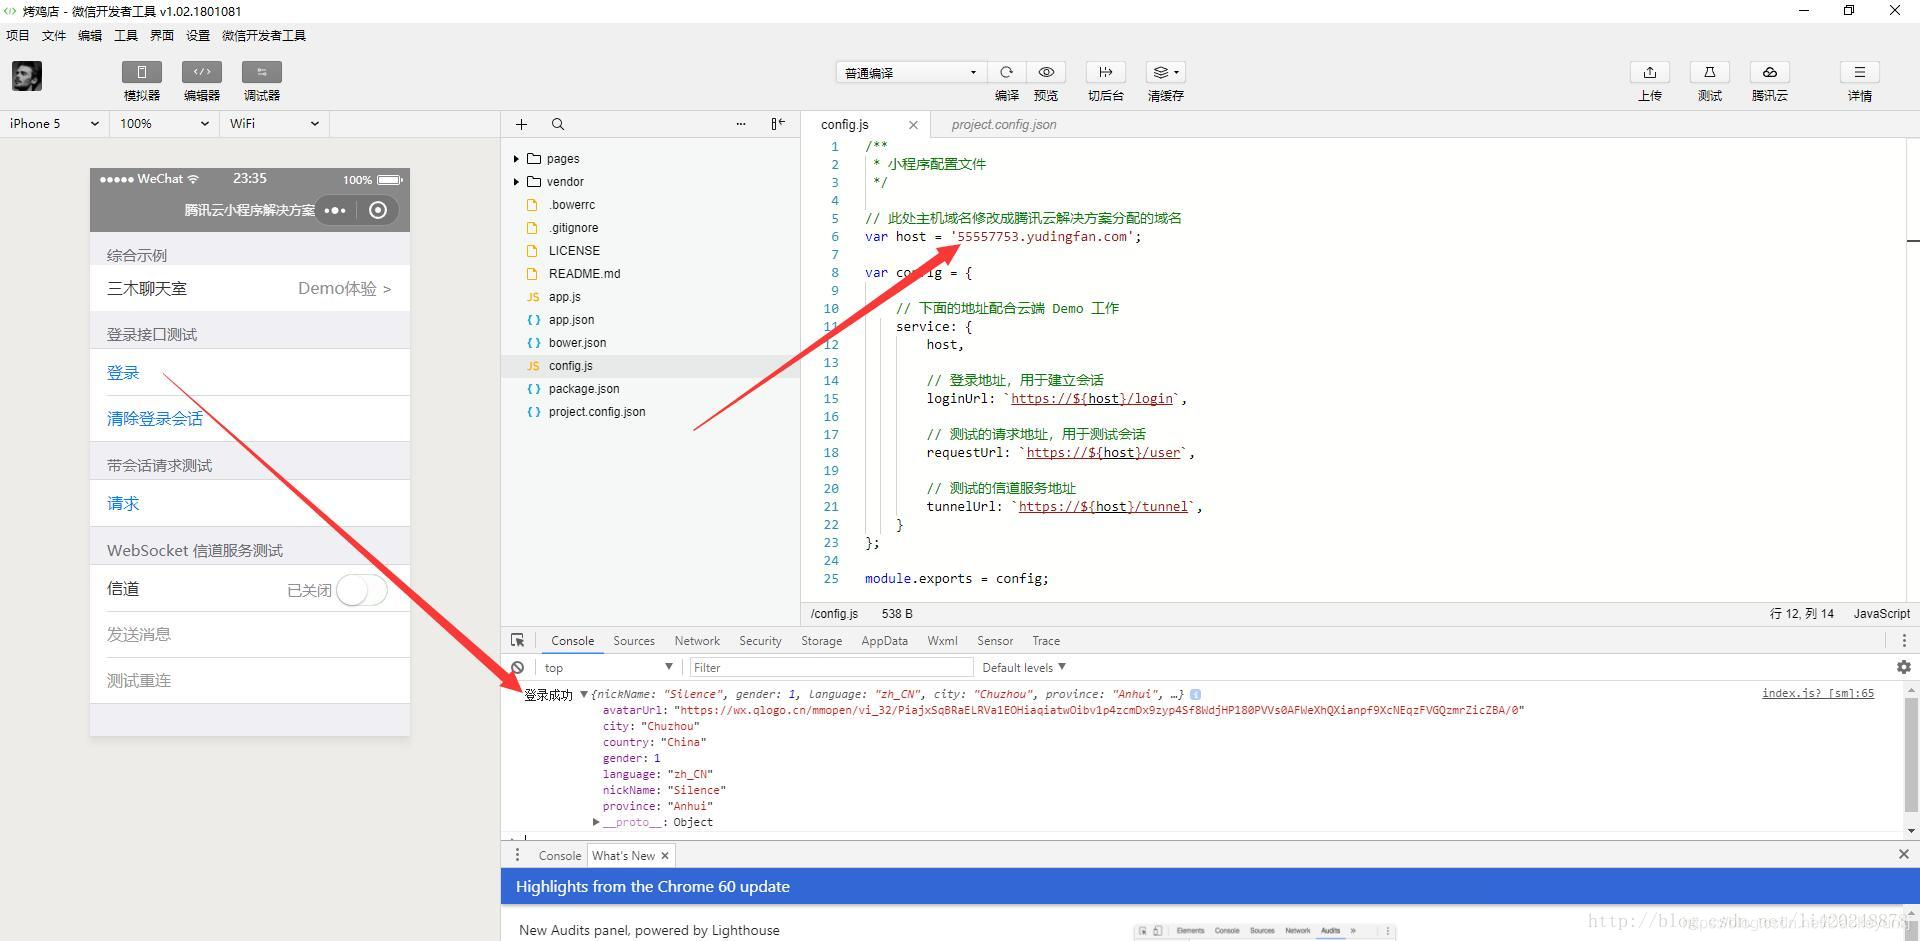Toggle the 信道 channel switch

(x=362, y=590)
